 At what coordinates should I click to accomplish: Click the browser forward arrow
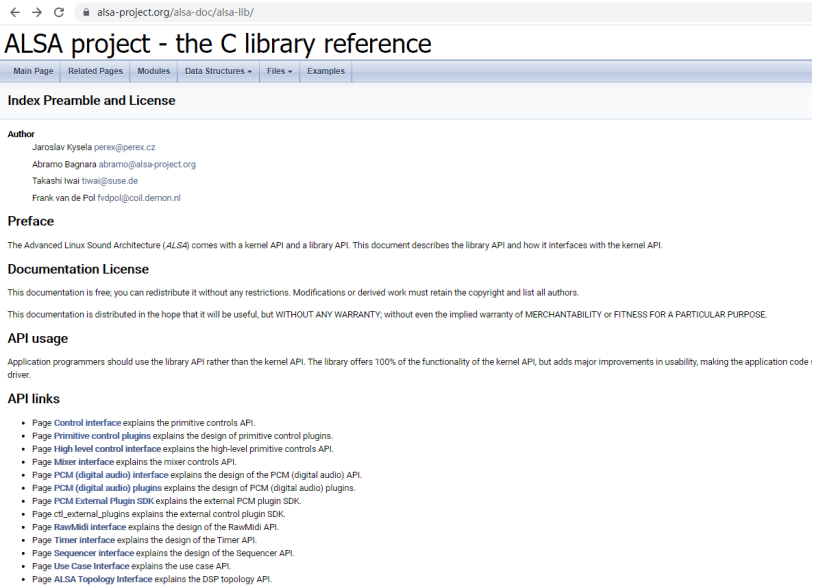coord(37,12)
